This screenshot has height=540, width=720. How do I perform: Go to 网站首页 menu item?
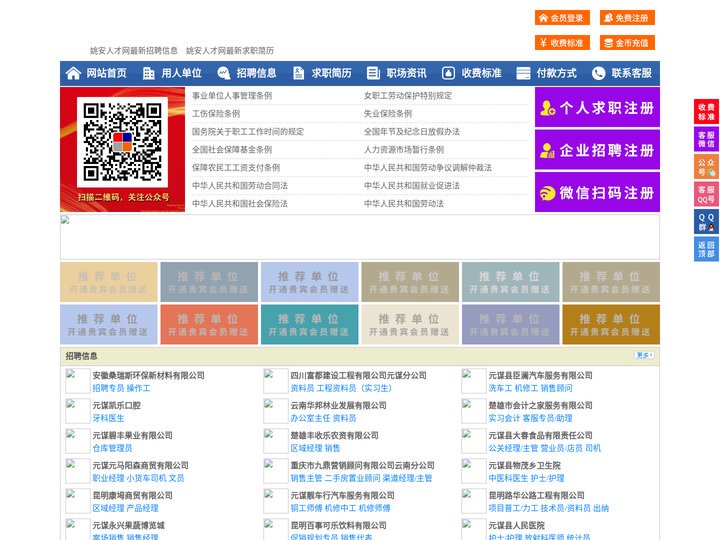point(106,73)
